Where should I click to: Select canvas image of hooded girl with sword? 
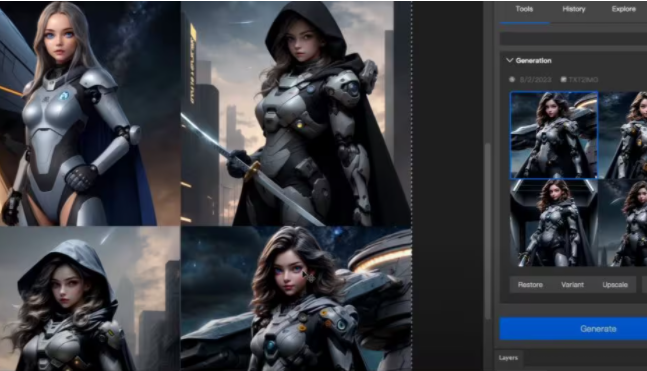click(x=295, y=113)
